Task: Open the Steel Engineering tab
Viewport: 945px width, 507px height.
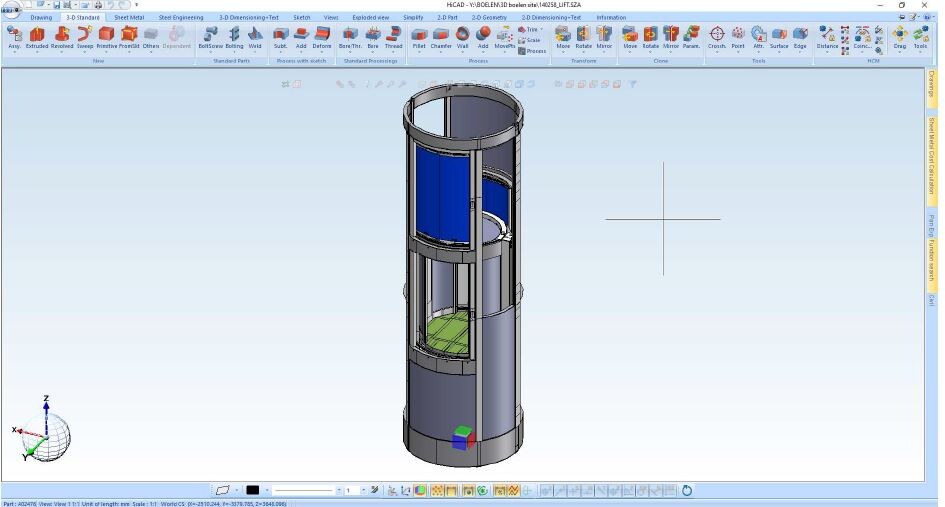Action: 180,17
